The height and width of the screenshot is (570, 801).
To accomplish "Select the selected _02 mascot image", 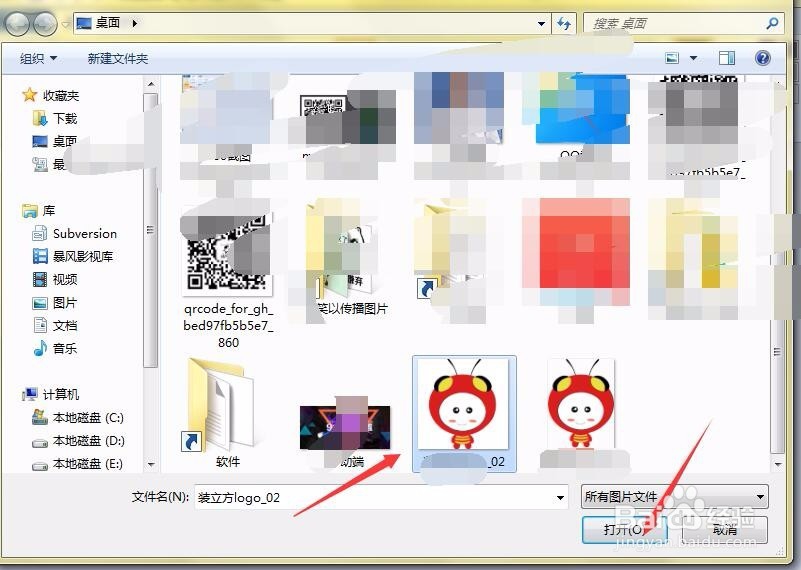I will tap(464, 414).
